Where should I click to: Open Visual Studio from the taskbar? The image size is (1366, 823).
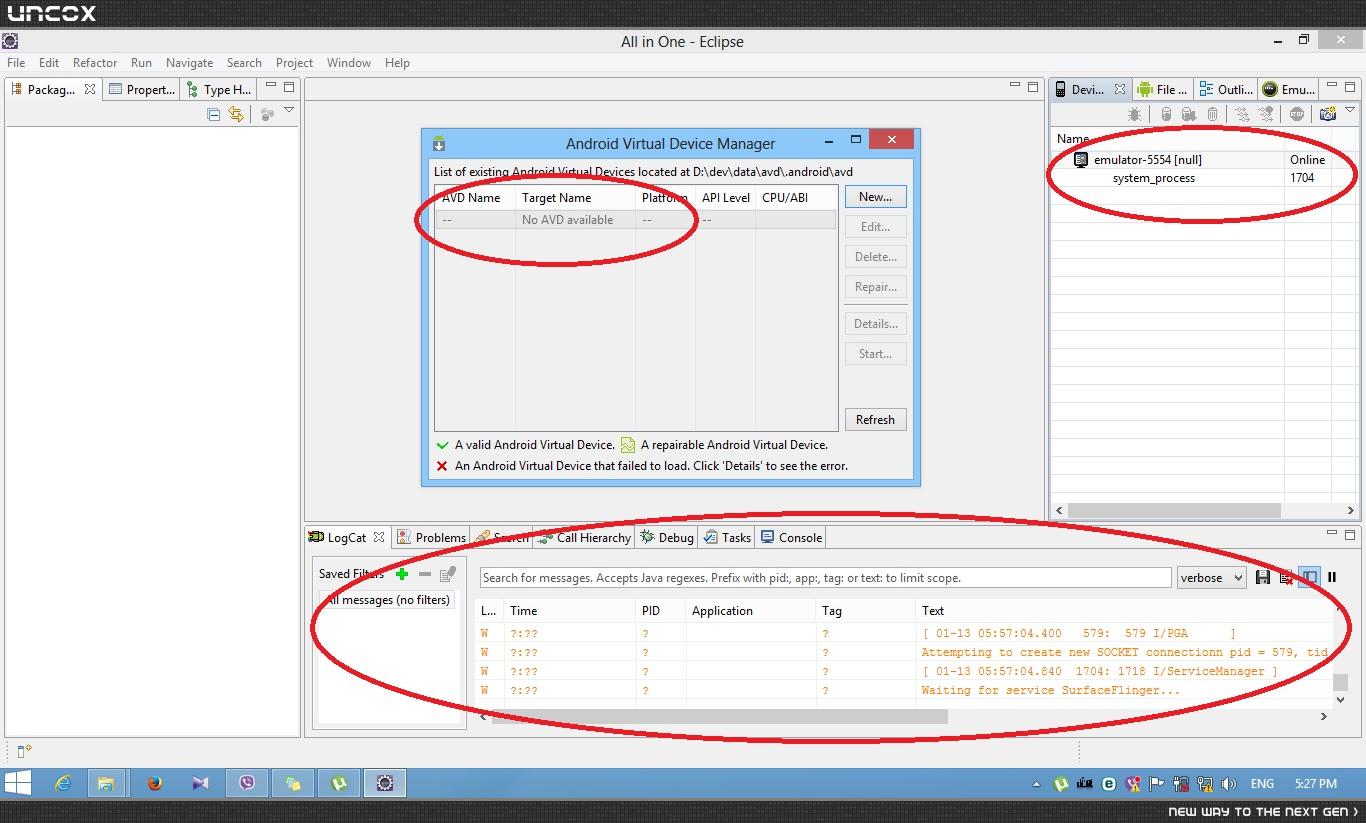[201, 783]
